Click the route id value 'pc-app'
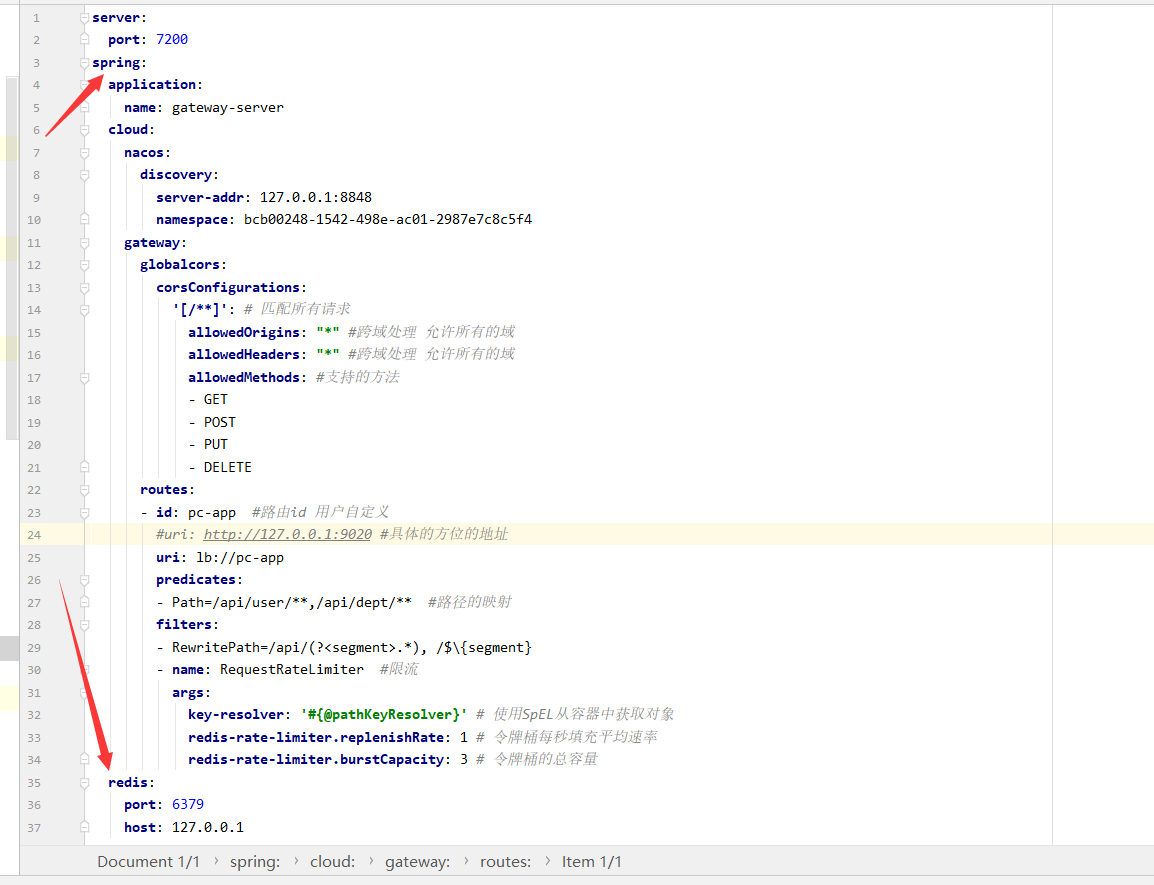This screenshot has width=1154, height=885. click(x=212, y=512)
